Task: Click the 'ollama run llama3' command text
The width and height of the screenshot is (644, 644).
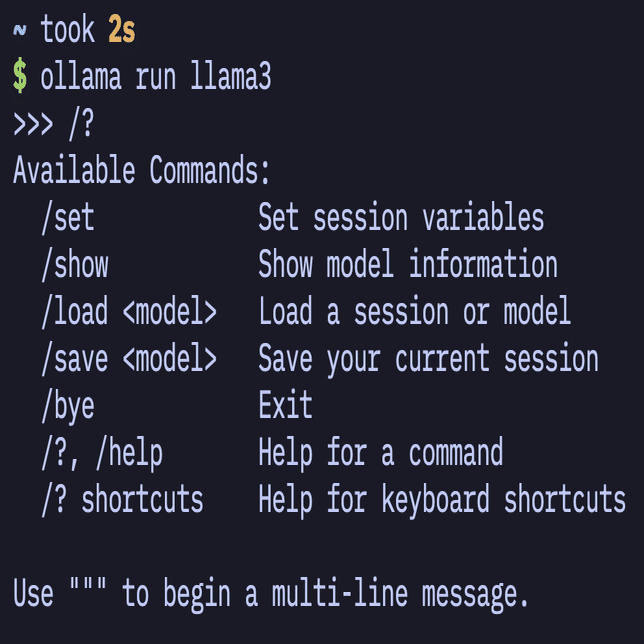Action: [155, 77]
